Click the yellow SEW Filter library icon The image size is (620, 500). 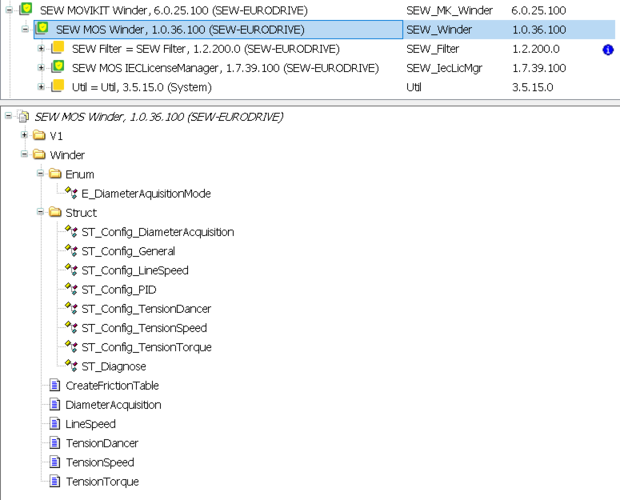pyautogui.click(x=58, y=48)
